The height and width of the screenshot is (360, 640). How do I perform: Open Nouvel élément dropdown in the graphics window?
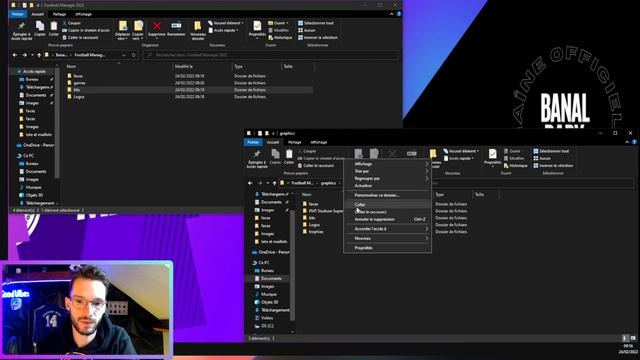click(x=461, y=151)
